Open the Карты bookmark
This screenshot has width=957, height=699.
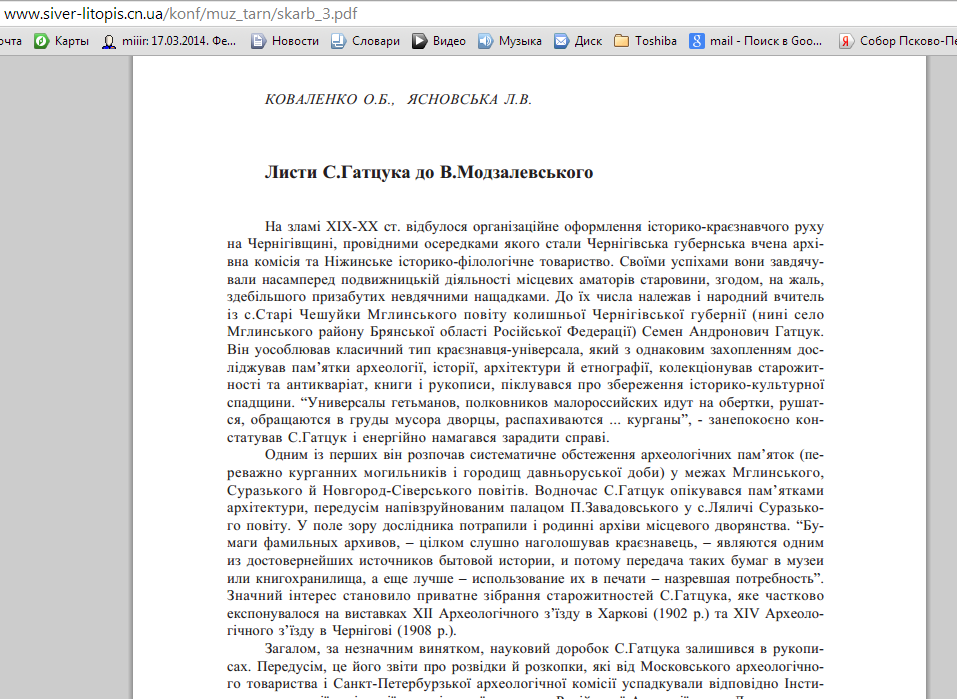[x=61, y=41]
